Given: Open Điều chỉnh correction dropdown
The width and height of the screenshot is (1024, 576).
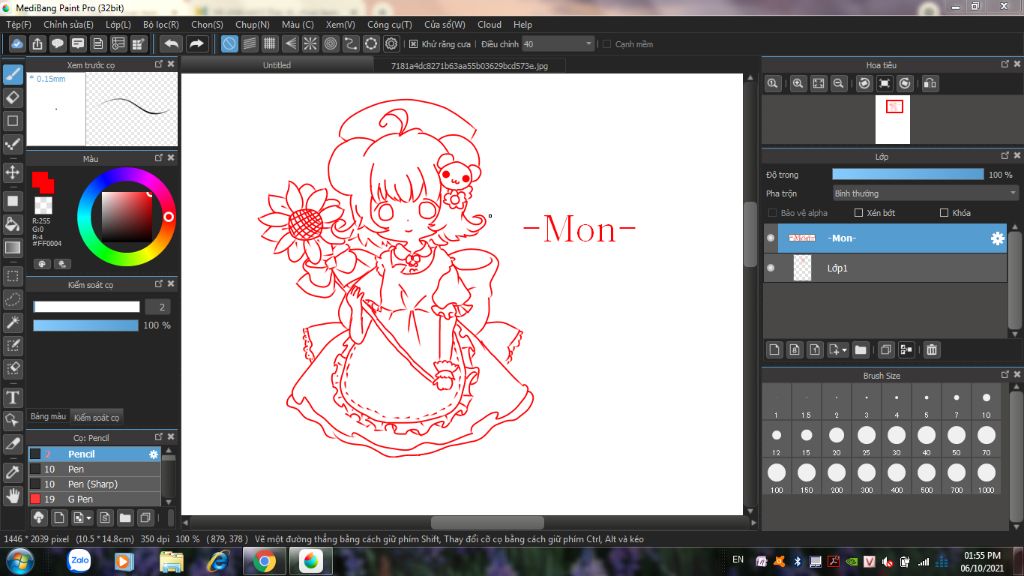Looking at the screenshot, I should [558, 44].
